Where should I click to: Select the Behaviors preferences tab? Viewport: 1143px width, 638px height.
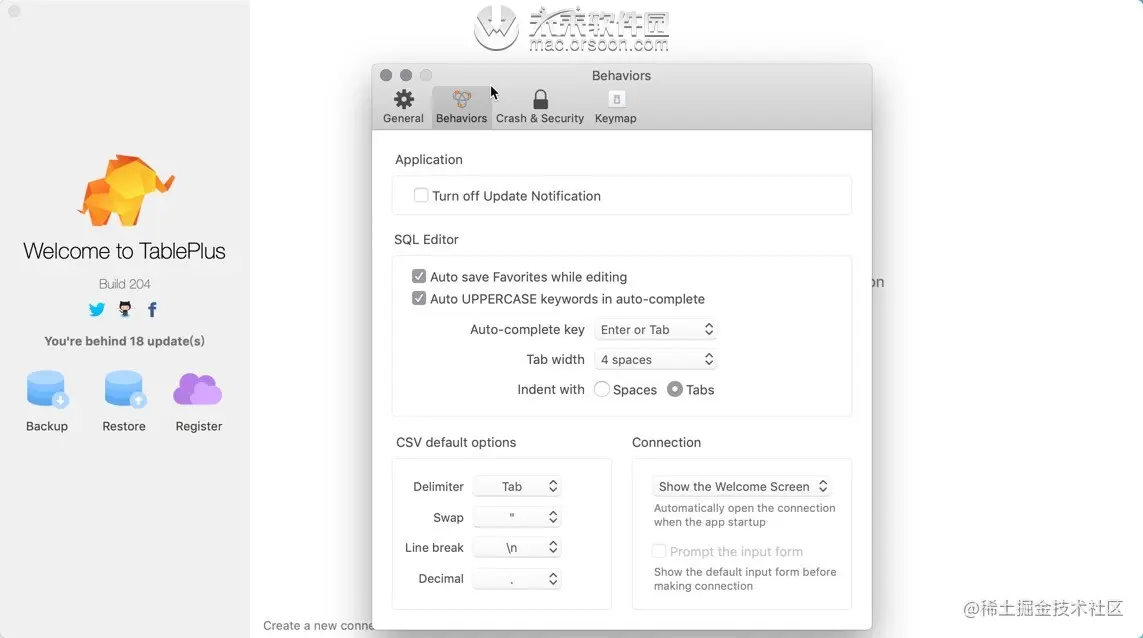(x=461, y=106)
